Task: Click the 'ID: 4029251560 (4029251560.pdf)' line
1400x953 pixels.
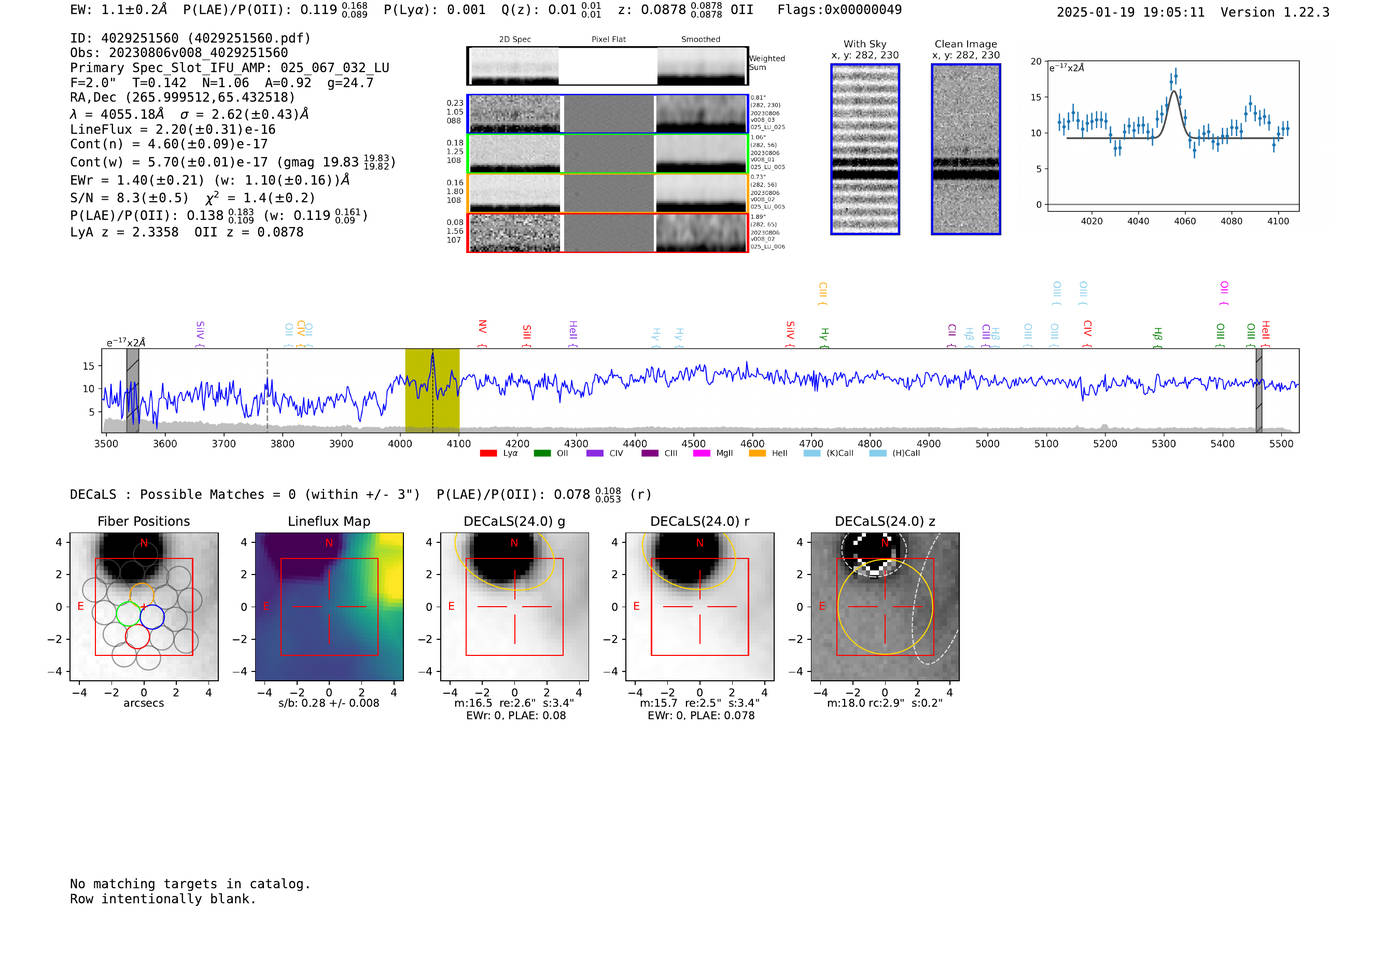Action: click(x=190, y=38)
